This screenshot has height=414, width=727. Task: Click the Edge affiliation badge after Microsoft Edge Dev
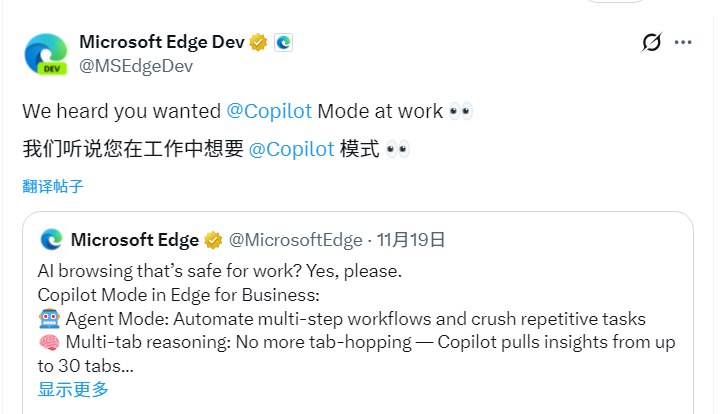283,43
